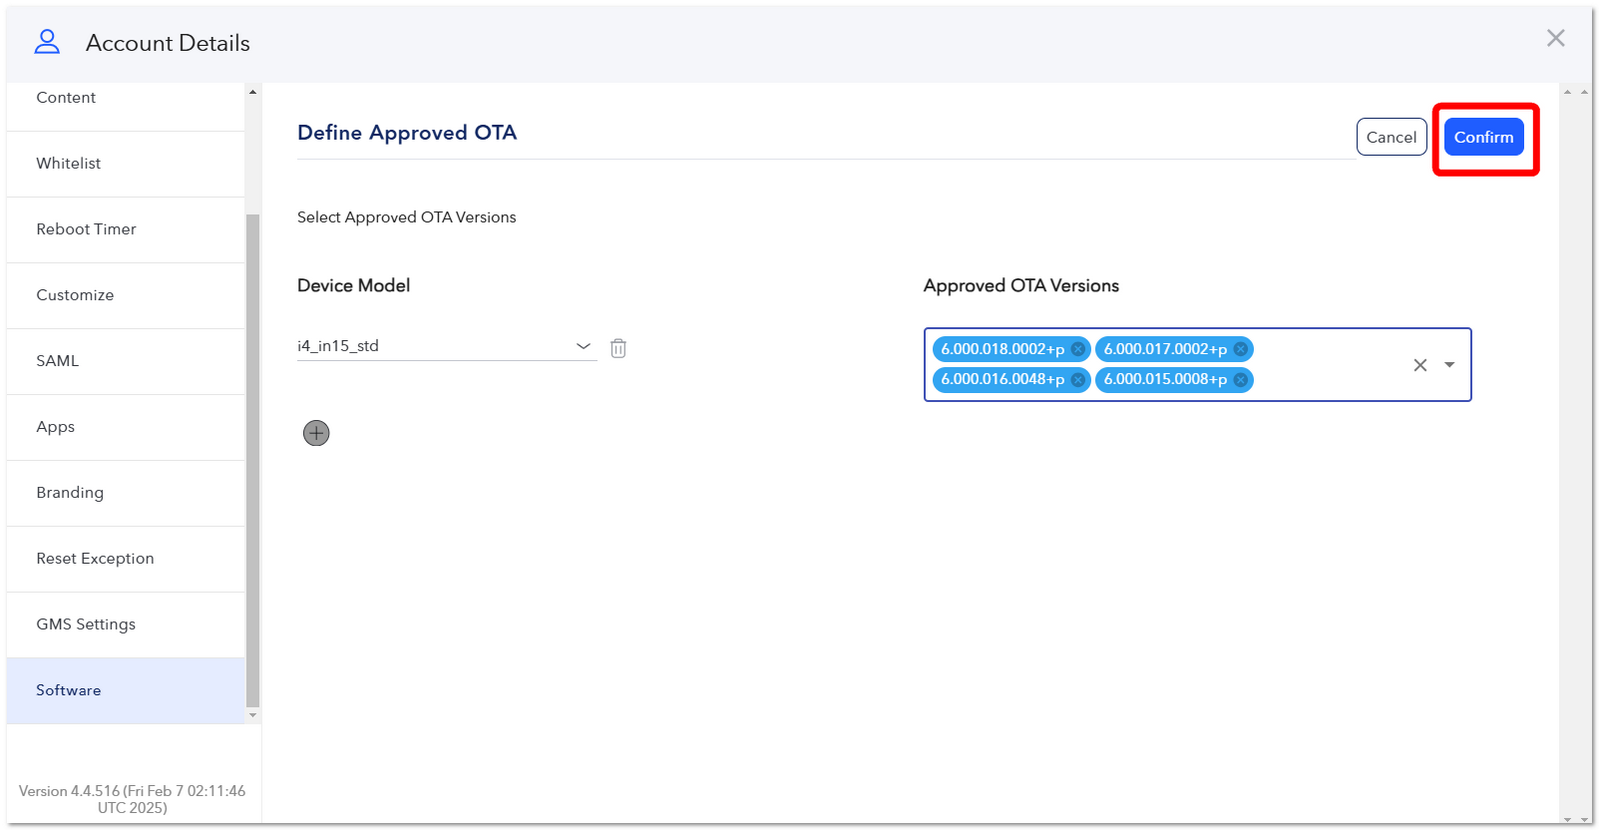Click inside the Approved OTA Versions field

pos(1198,365)
